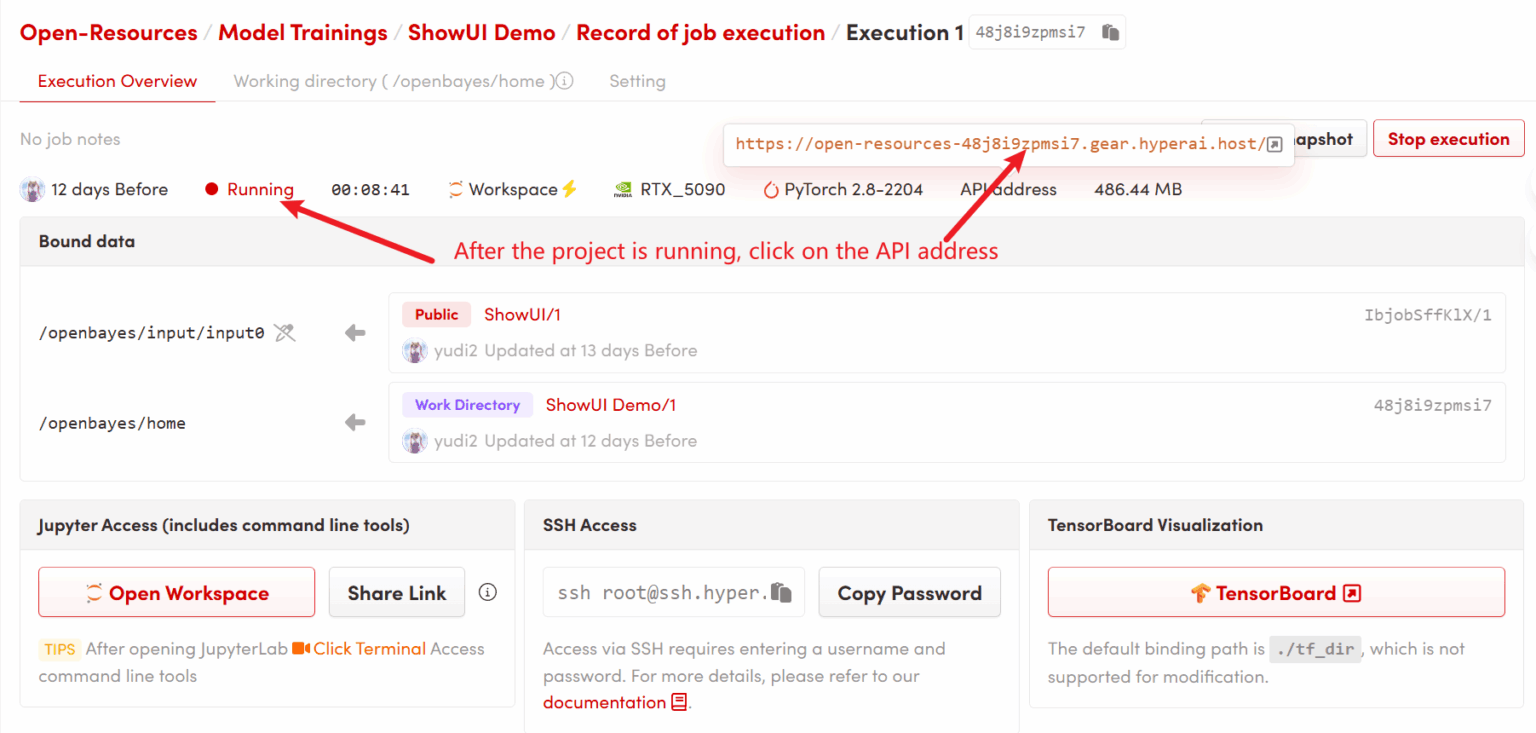The image size is (1536, 733).
Task: Click the unbind icon next to input0
Action: pyautogui.click(x=285, y=333)
